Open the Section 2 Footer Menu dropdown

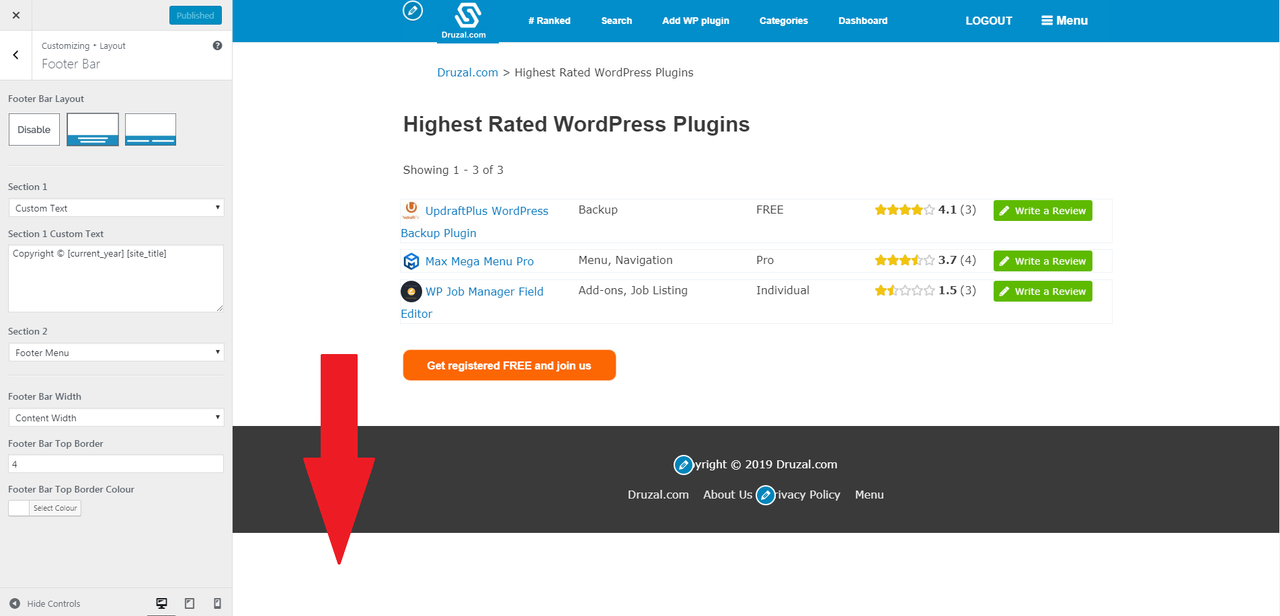(x=116, y=352)
